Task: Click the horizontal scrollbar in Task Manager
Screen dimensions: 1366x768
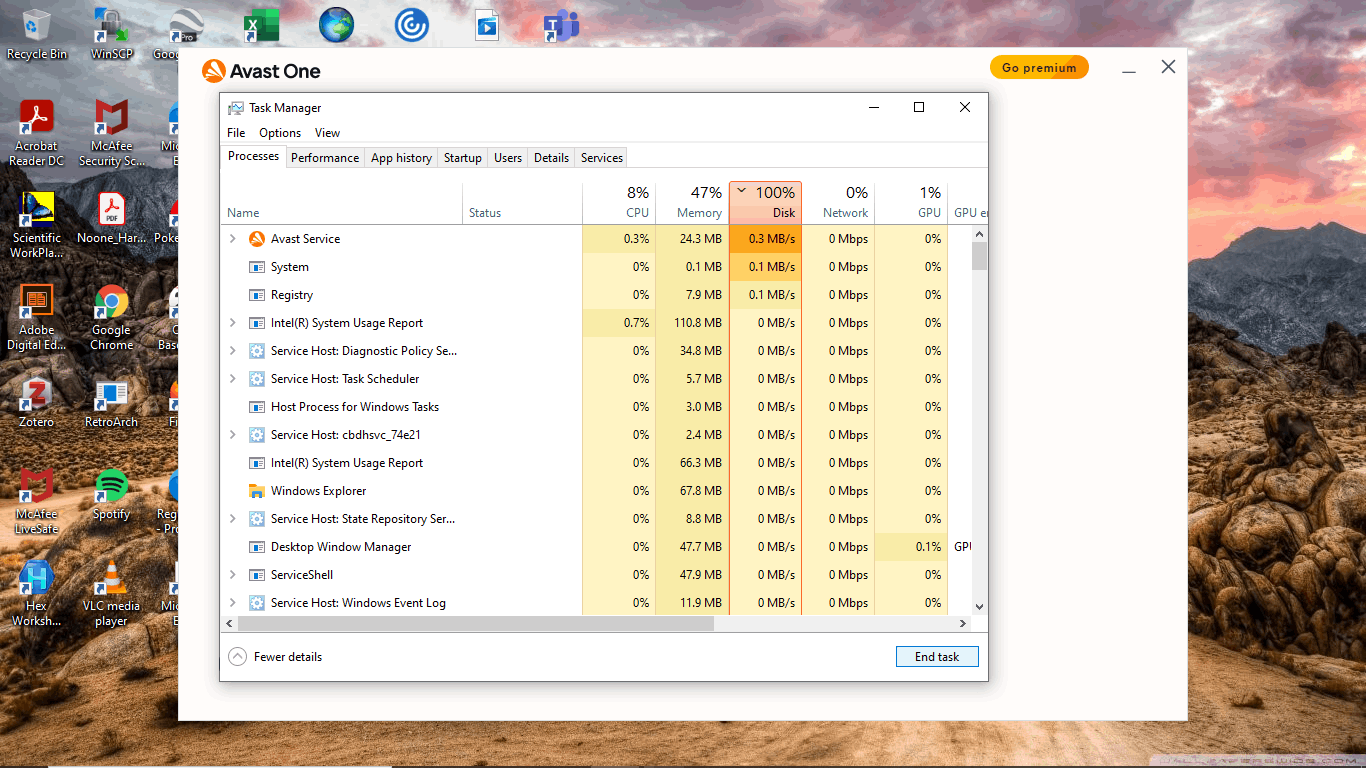Action: [475, 623]
